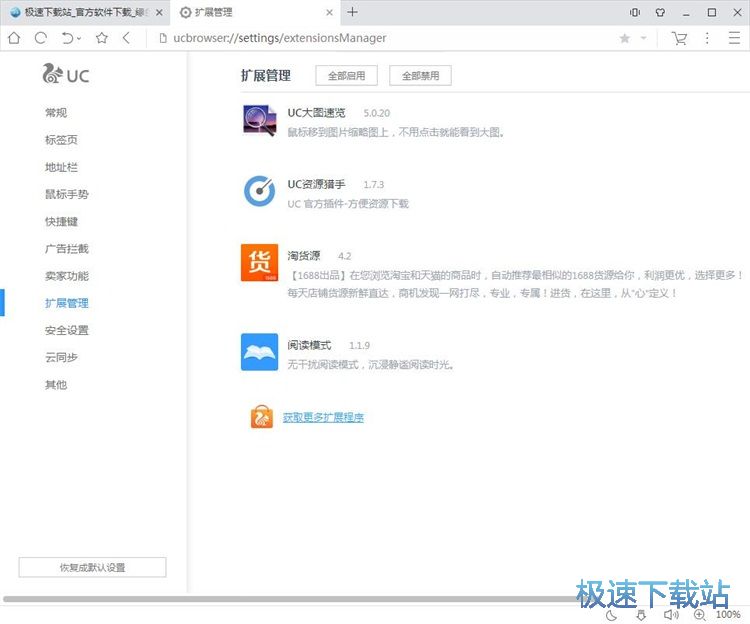This screenshot has height=624, width=750.
Task: Open the shopping cart icon in the toolbar
Action: [x=679, y=38]
